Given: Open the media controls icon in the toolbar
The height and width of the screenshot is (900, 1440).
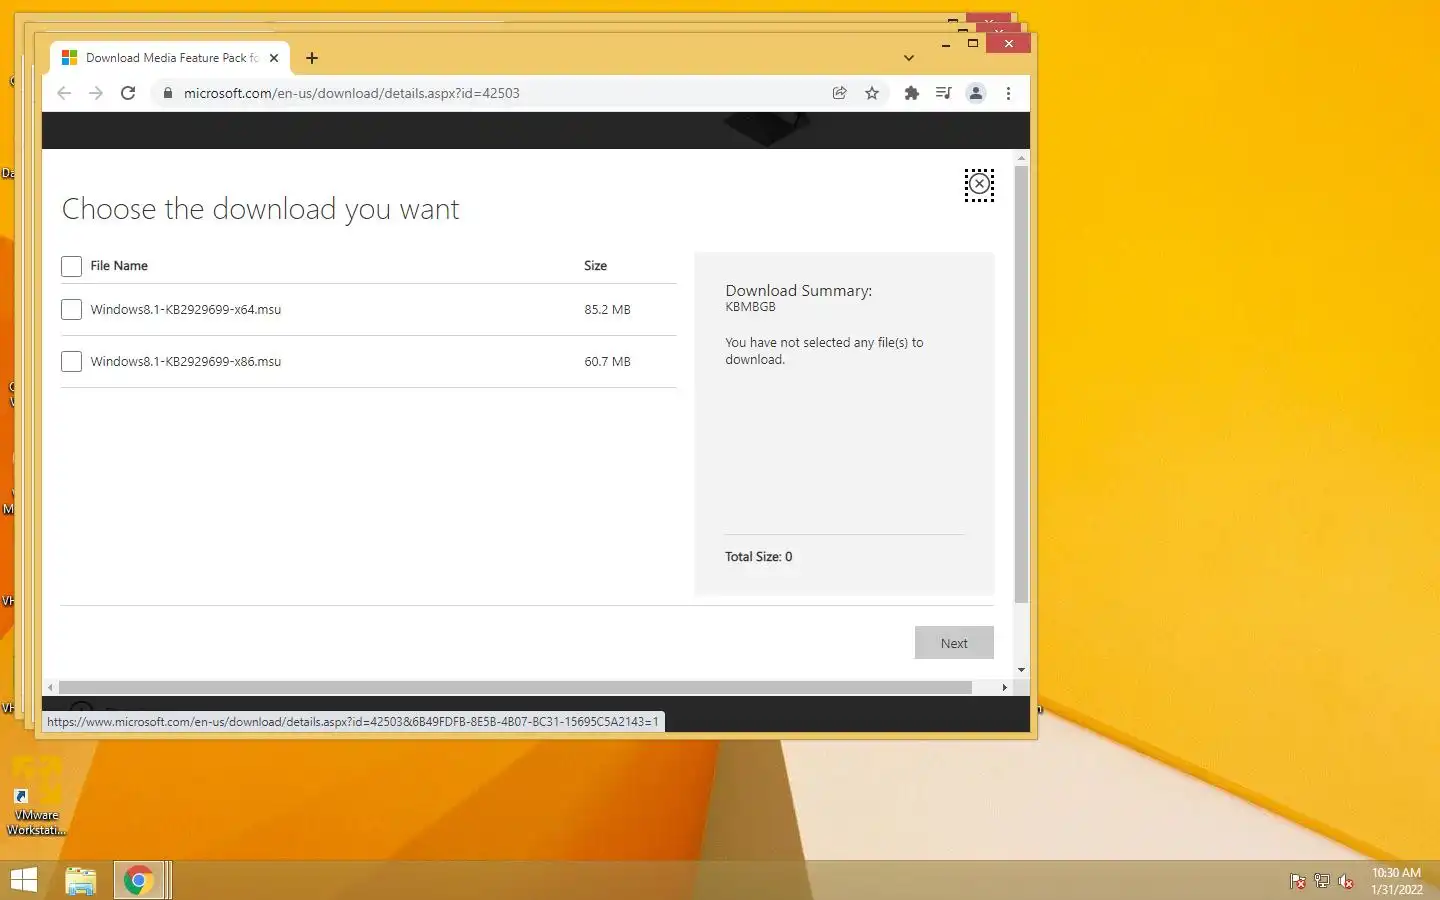Looking at the screenshot, I should [943, 93].
